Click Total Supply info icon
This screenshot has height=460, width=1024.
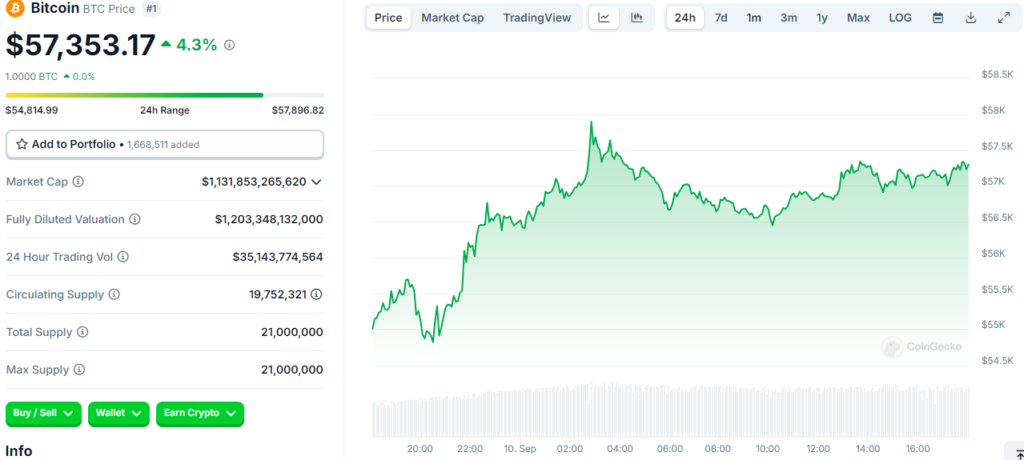point(83,332)
